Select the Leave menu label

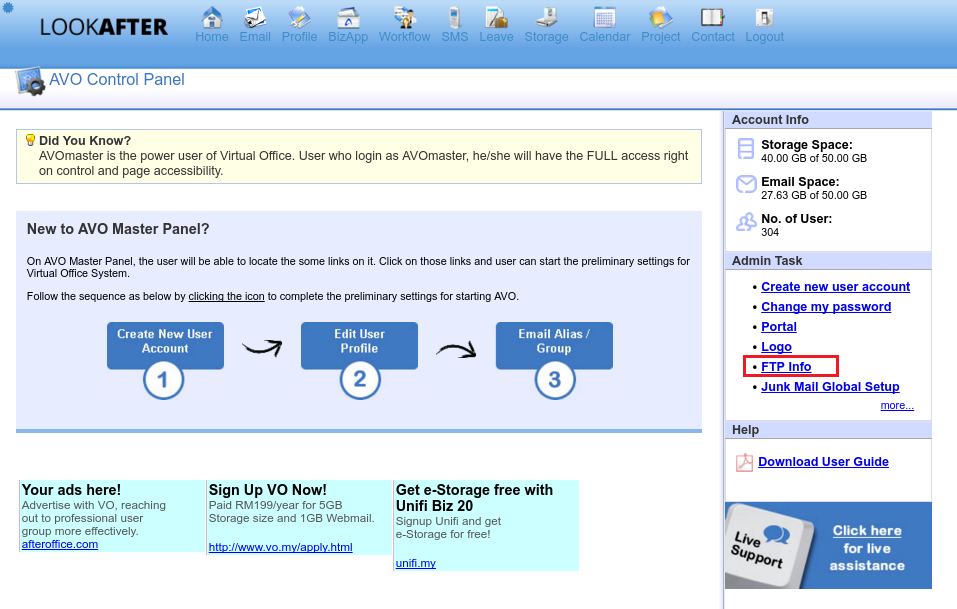pos(496,37)
